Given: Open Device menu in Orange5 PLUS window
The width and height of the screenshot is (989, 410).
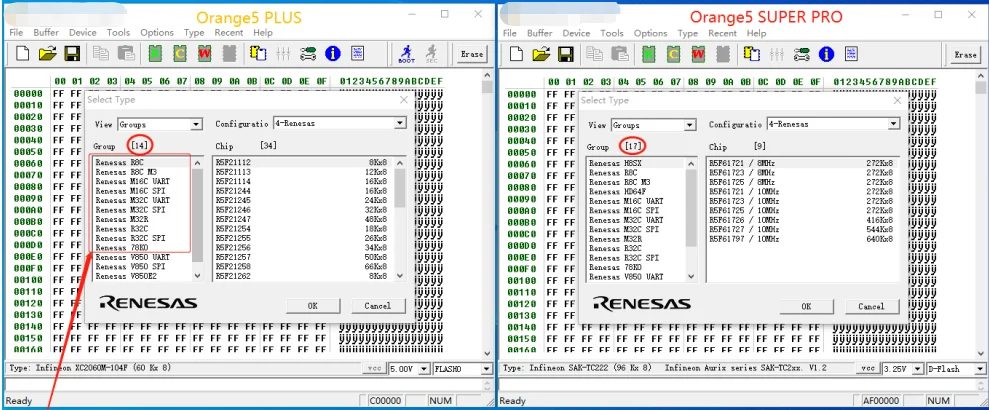Looking at the screenshot, I should click(x=83, y=32).
